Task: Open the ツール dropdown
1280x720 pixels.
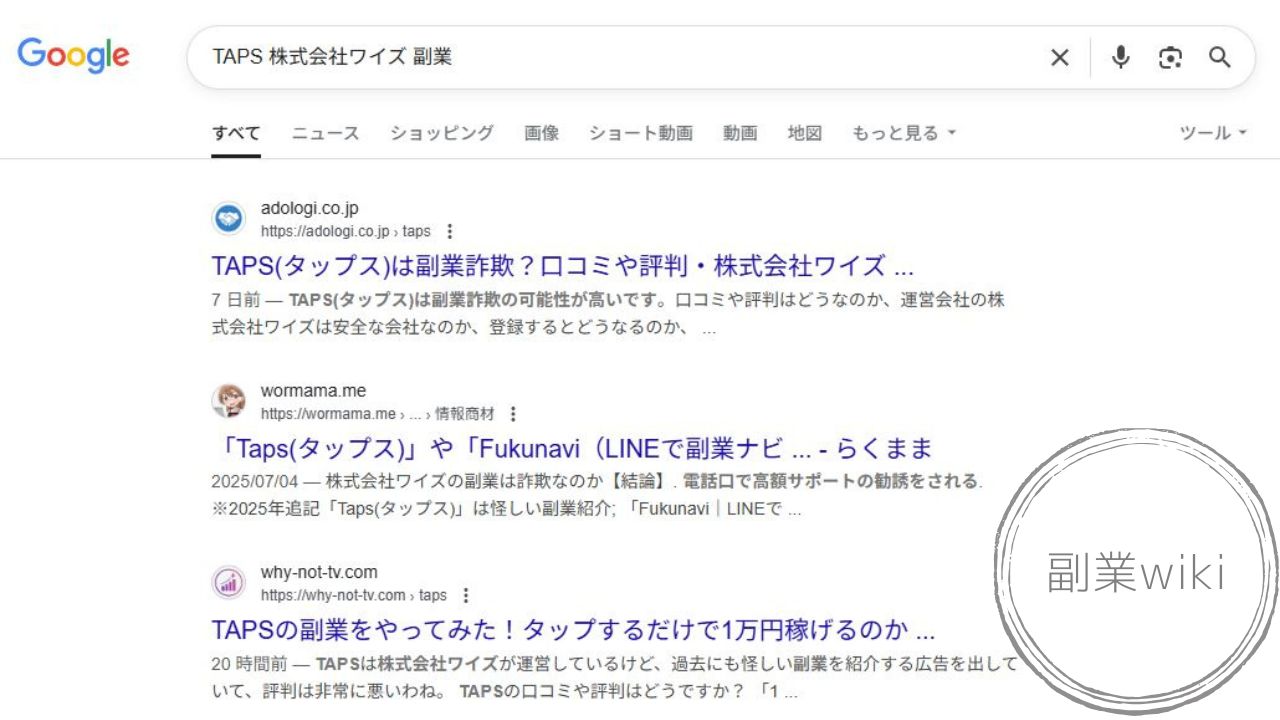Action: pos(1213,133)
